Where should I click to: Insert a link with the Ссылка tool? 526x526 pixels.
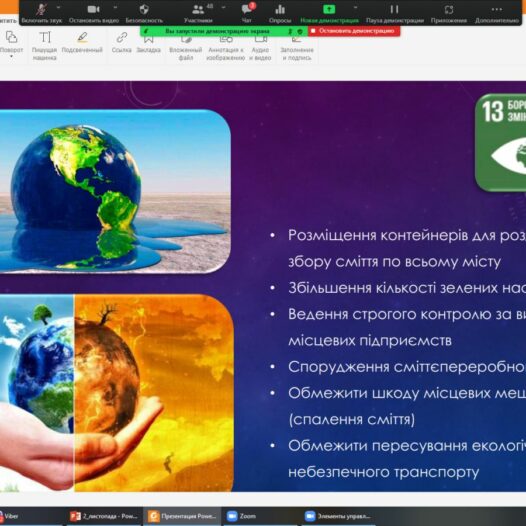pyautogui.click(x=121, y=42)
